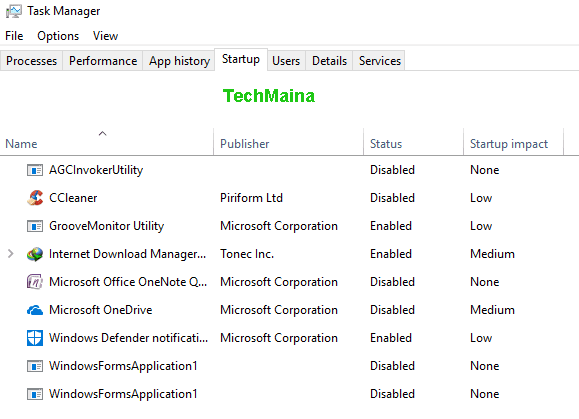
Task: Switch to the Performance tab
Action: click(x=103, y=61)
